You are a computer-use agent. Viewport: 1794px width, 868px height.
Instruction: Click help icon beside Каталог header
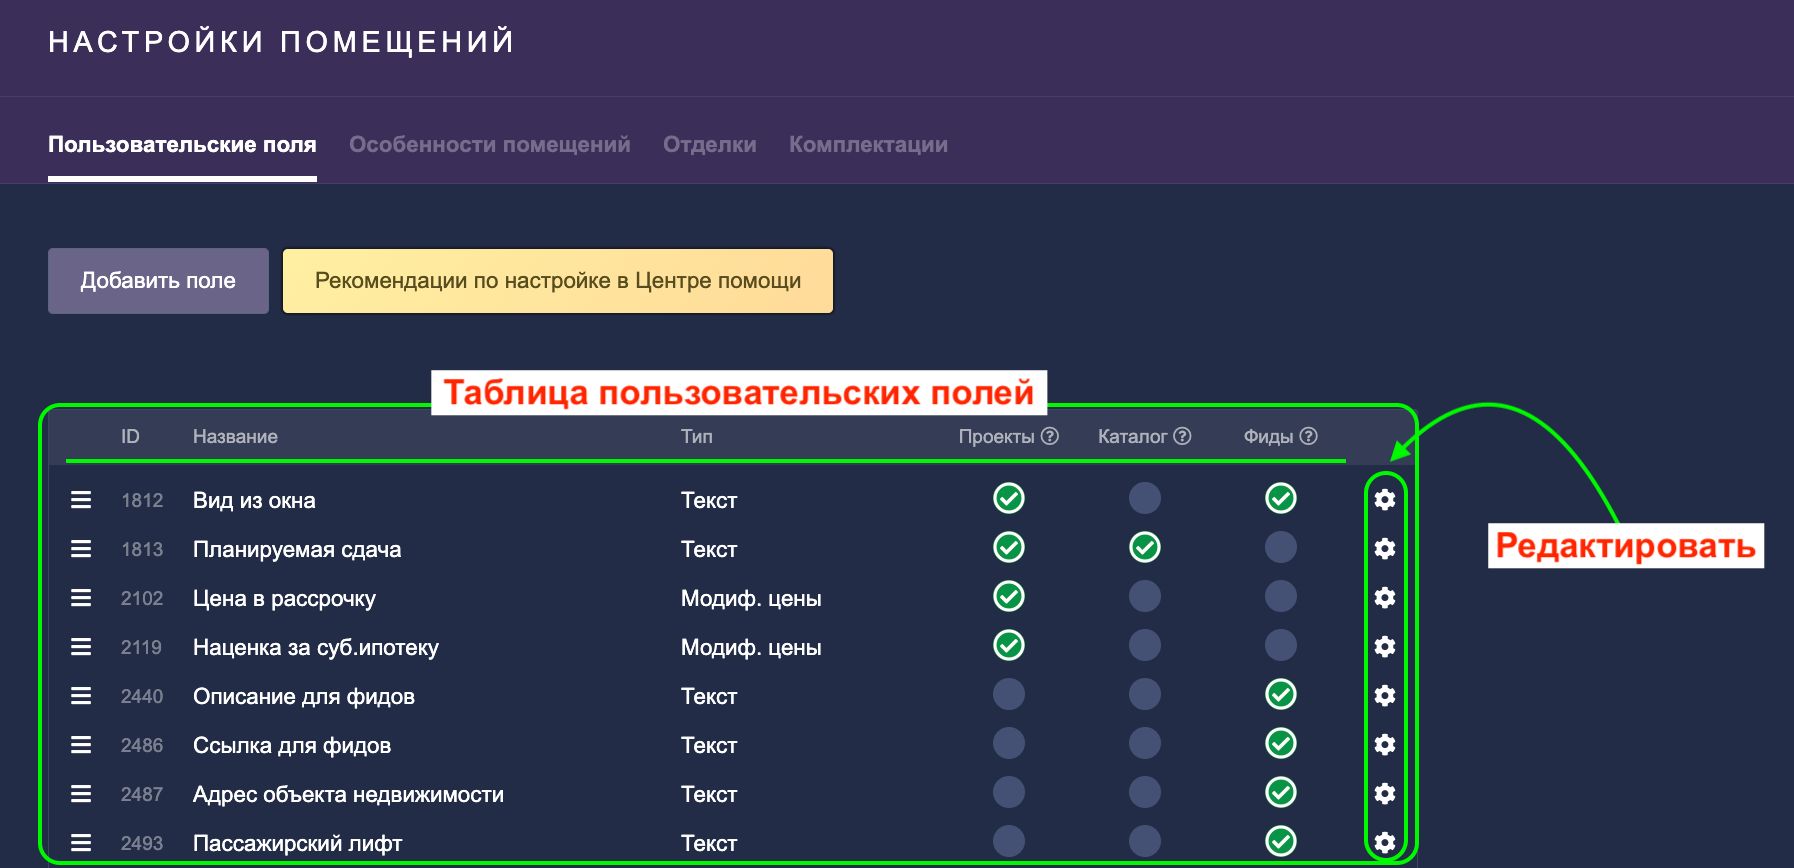[x=1182, y=436]
